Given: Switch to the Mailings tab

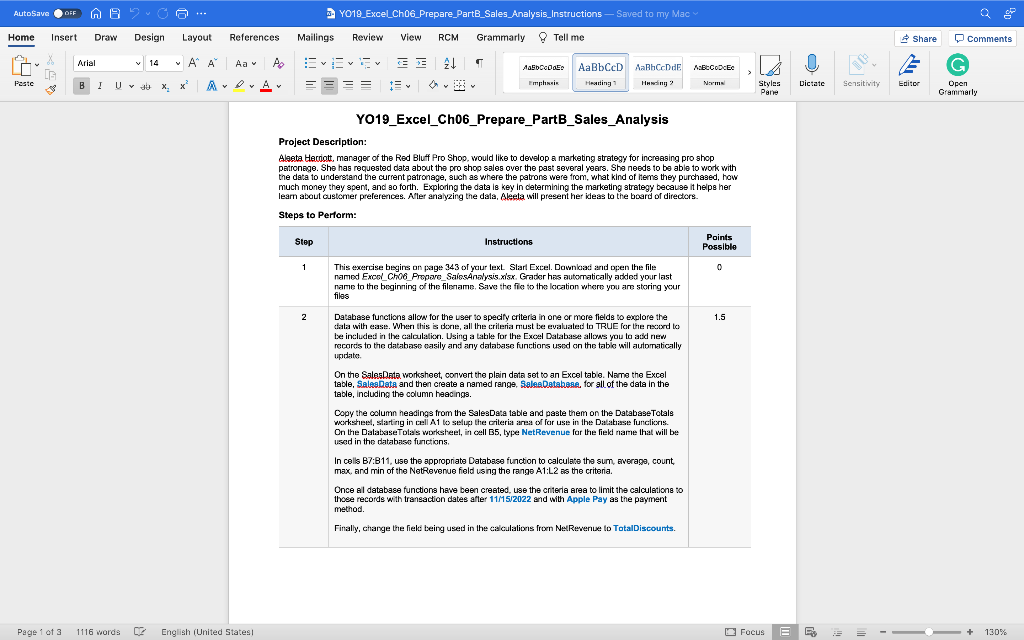Looking at the screenshot, I should click(x=315, y=38).
